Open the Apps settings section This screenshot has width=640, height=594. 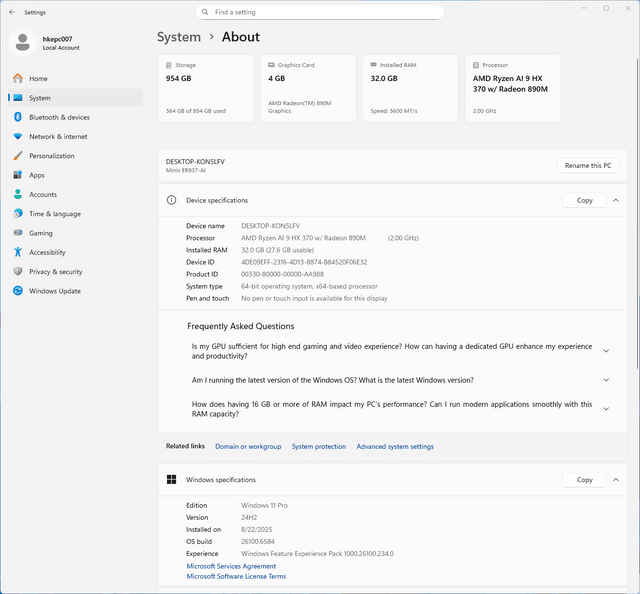pyautogui.click(x=76, y=175)
